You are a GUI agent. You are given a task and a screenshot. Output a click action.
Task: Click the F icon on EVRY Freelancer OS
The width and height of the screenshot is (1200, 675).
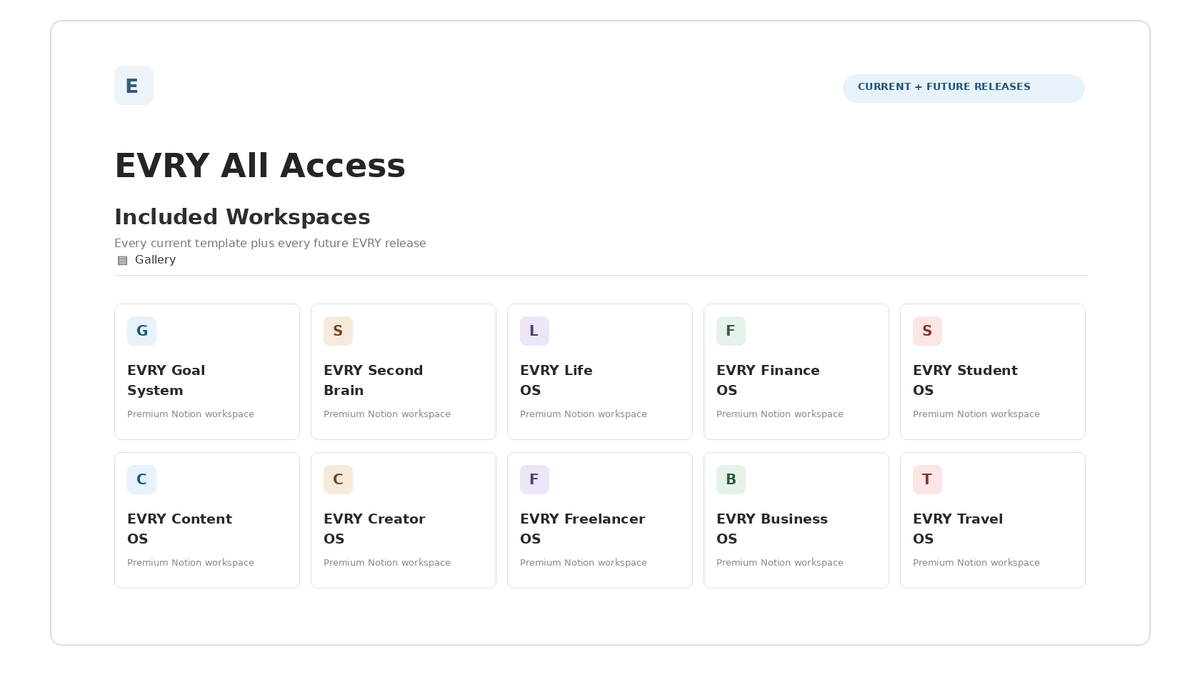click(534, 479)
